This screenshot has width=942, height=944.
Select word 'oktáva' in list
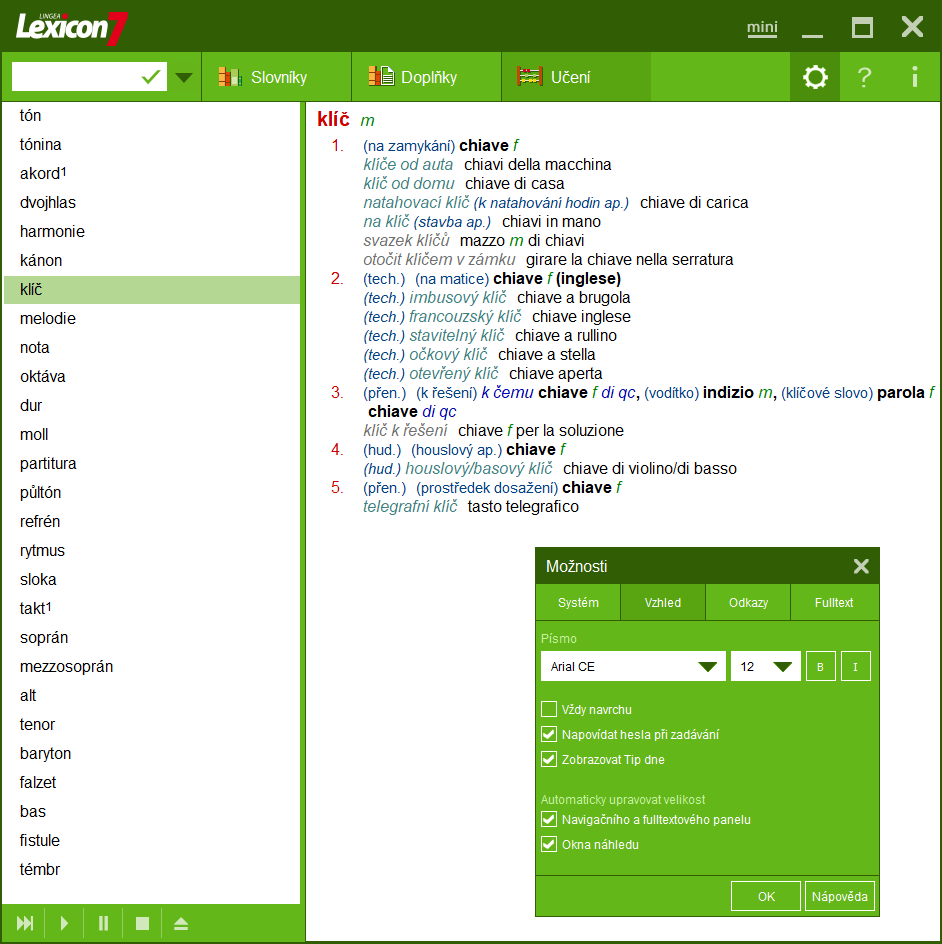point(152,376)
